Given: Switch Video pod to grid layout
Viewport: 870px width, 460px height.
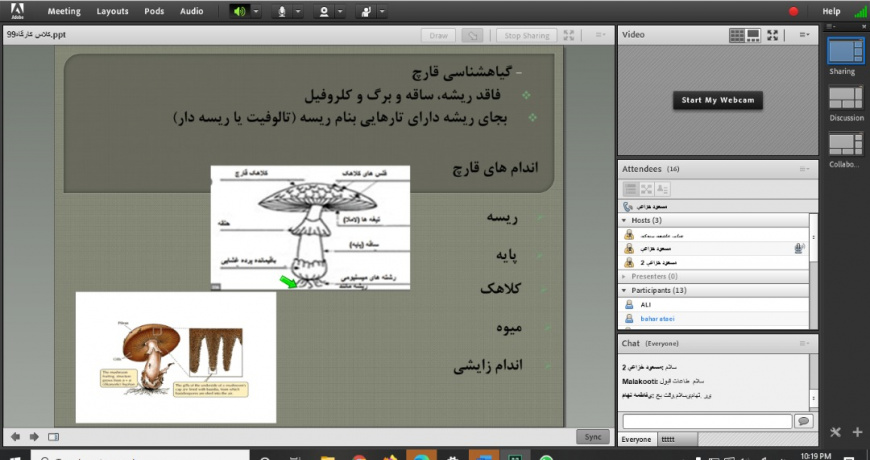Looking at the screenshot, I should 737,35.
